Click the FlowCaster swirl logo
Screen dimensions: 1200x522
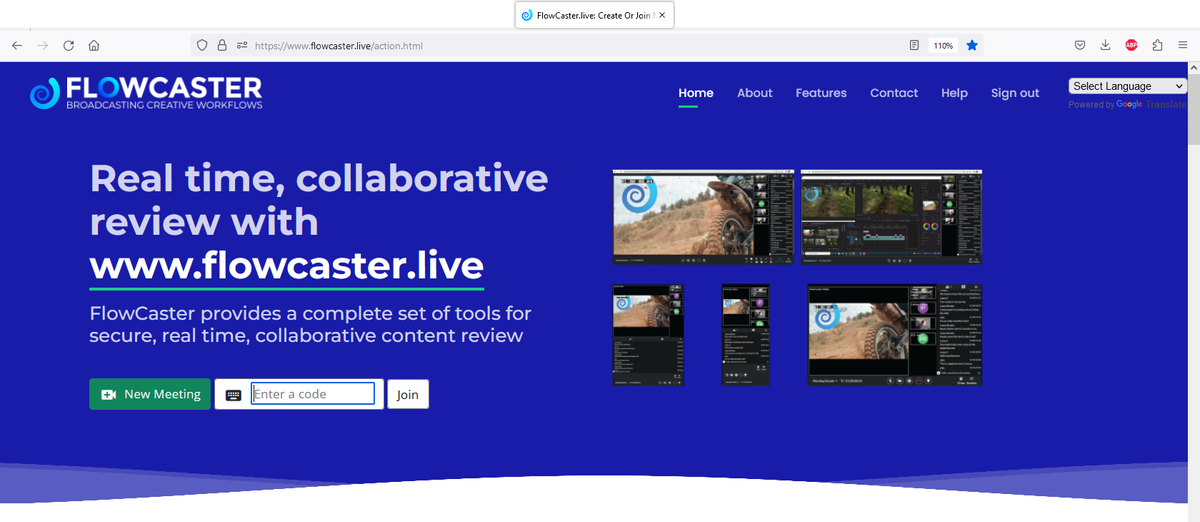[45, 93]
